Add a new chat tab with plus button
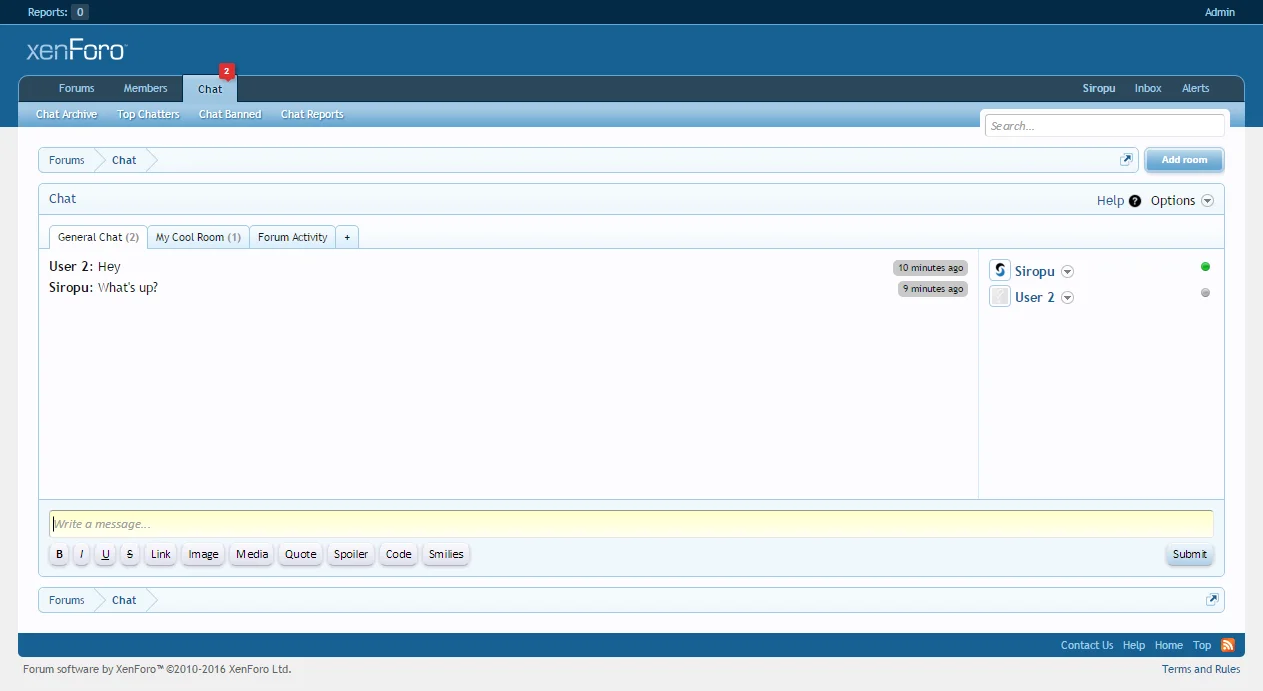This screenshot has width=1263, height=691. tap(347, 237)
